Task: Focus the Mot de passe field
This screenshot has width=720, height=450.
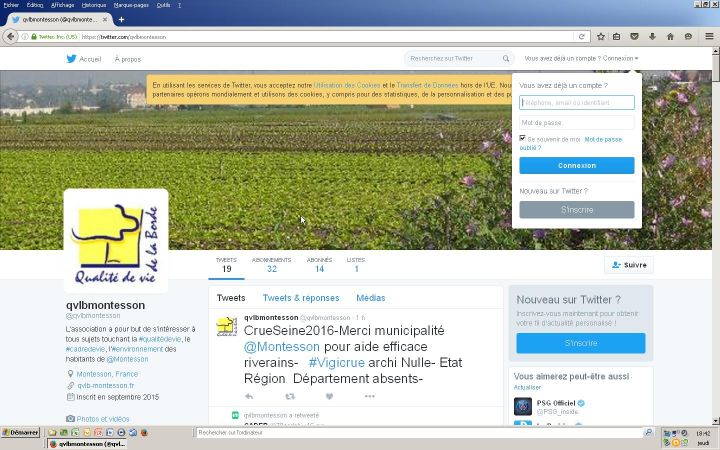Action: [x=577, y=123]
